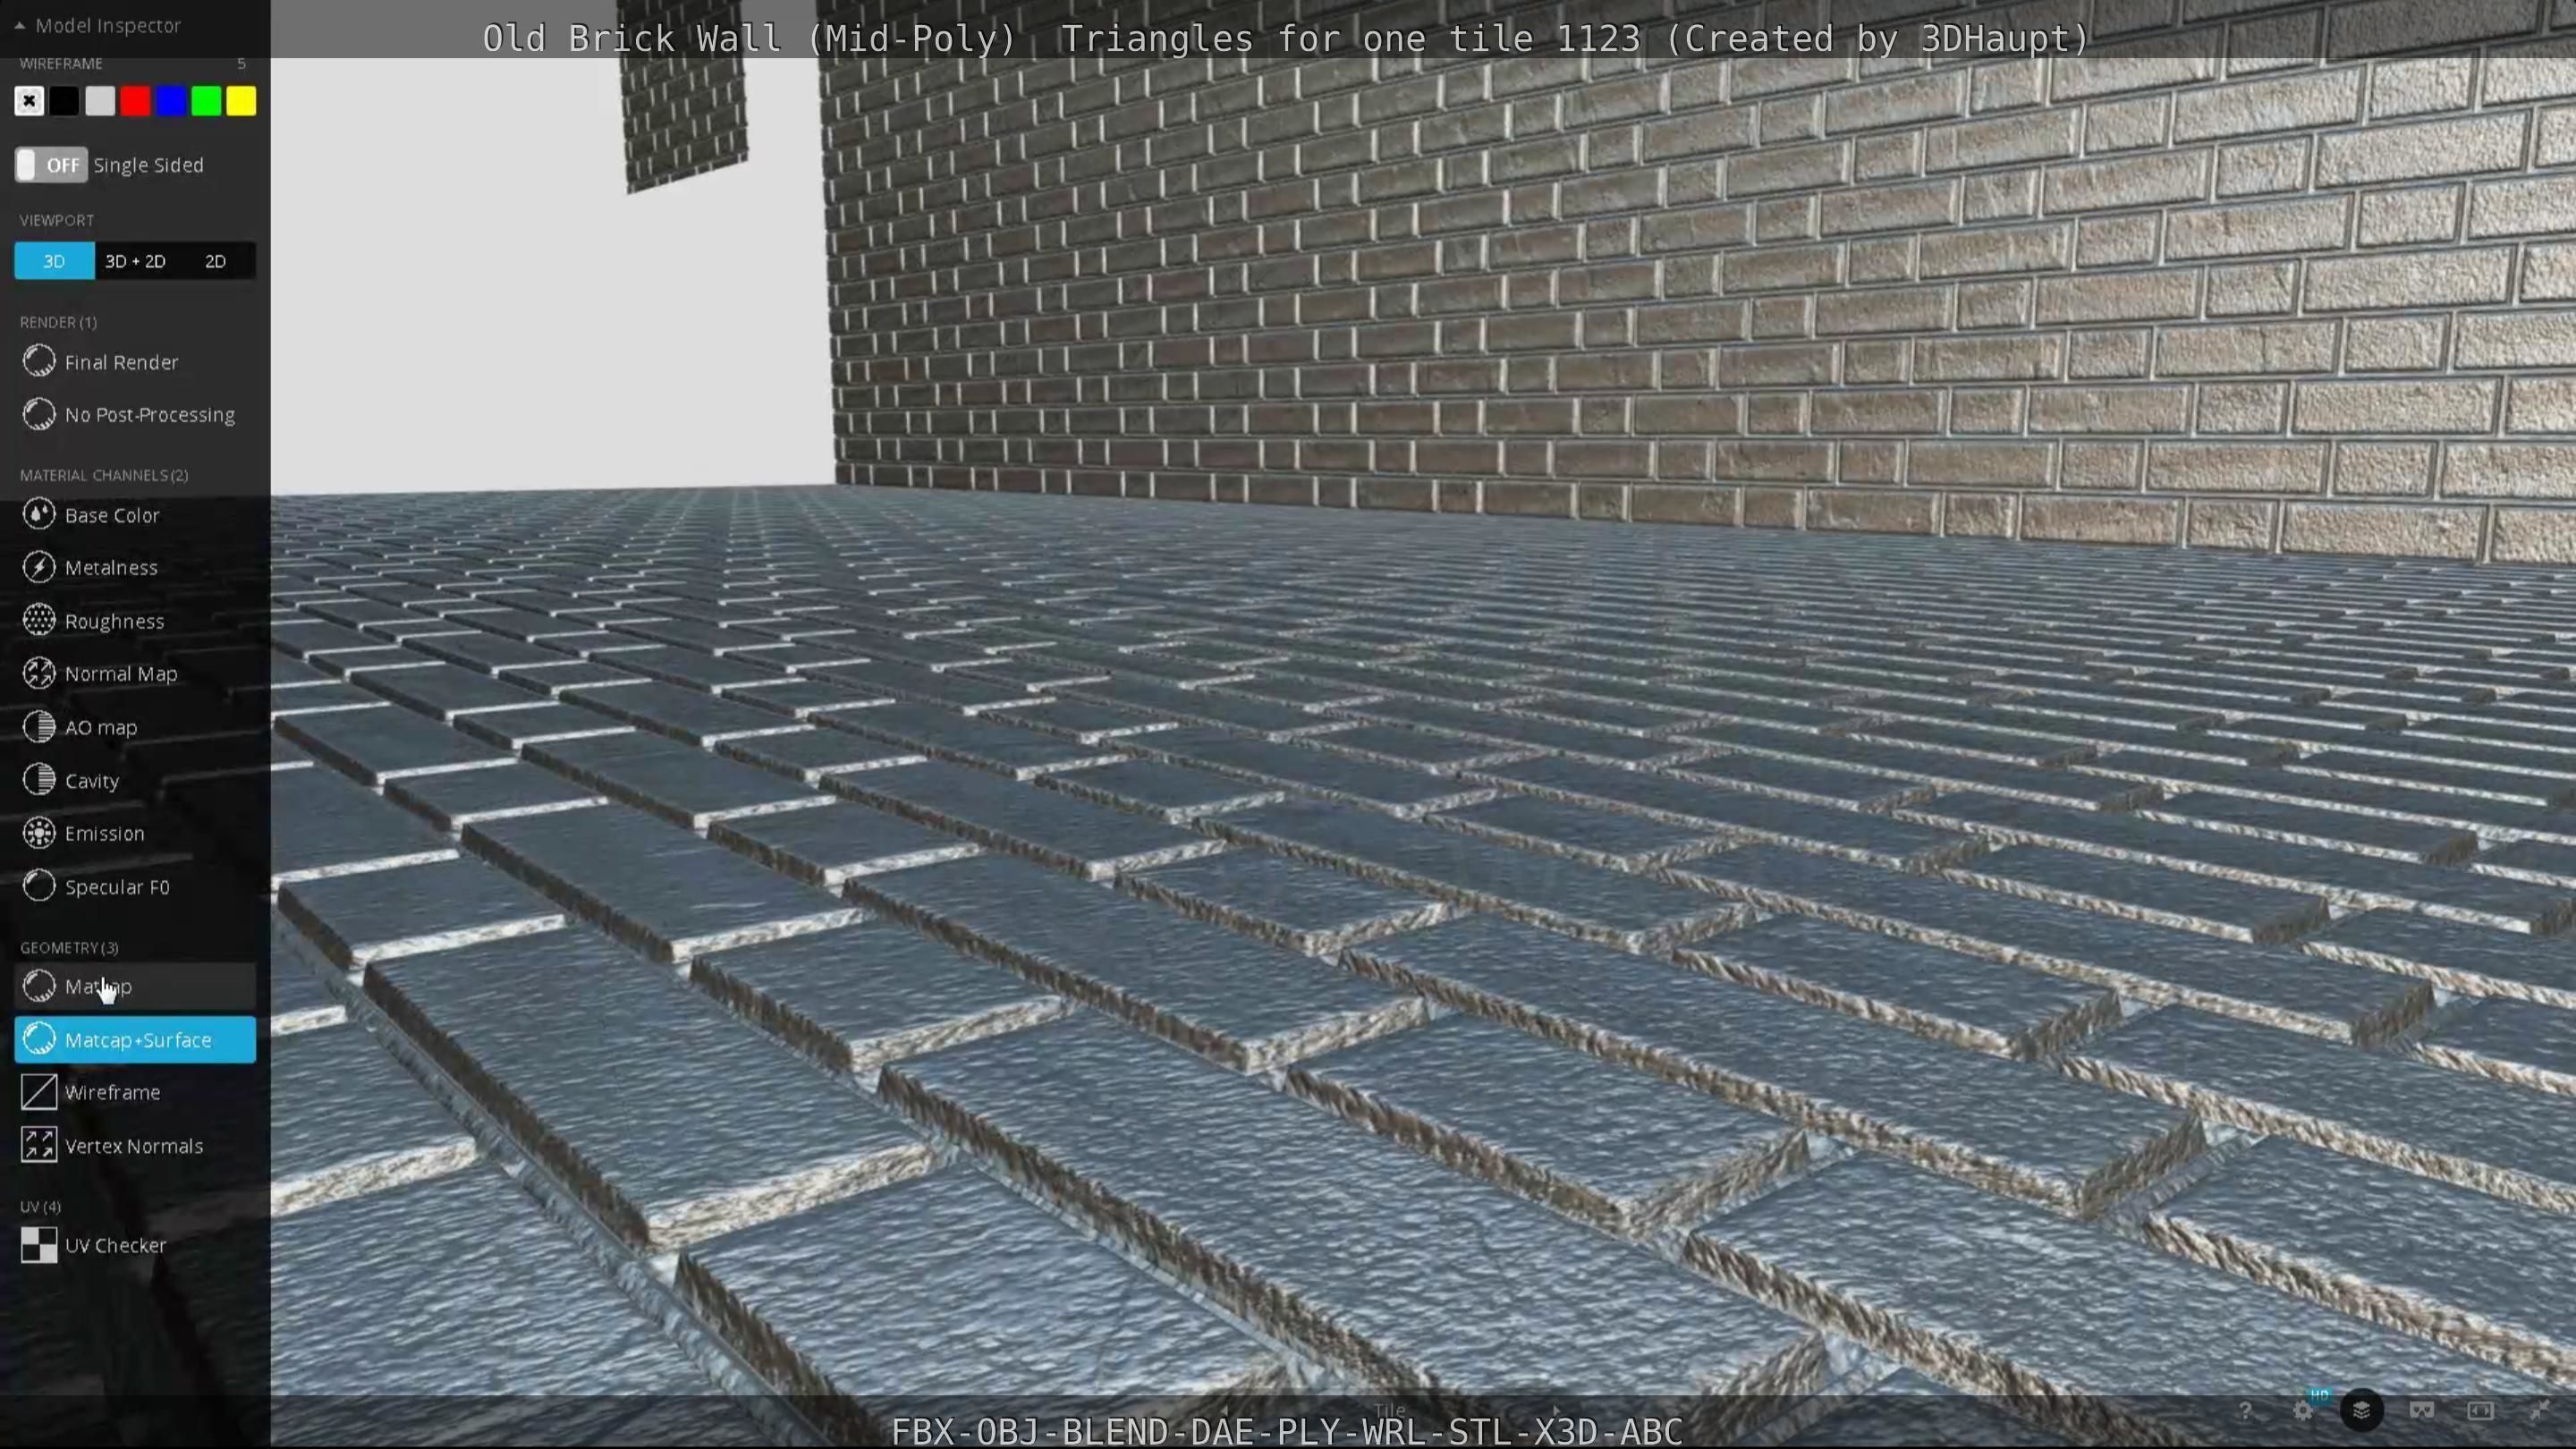Viewport: 2576px width, 1449px height.
Task: Show the Emission channel
Action: [x=135, y=834]
